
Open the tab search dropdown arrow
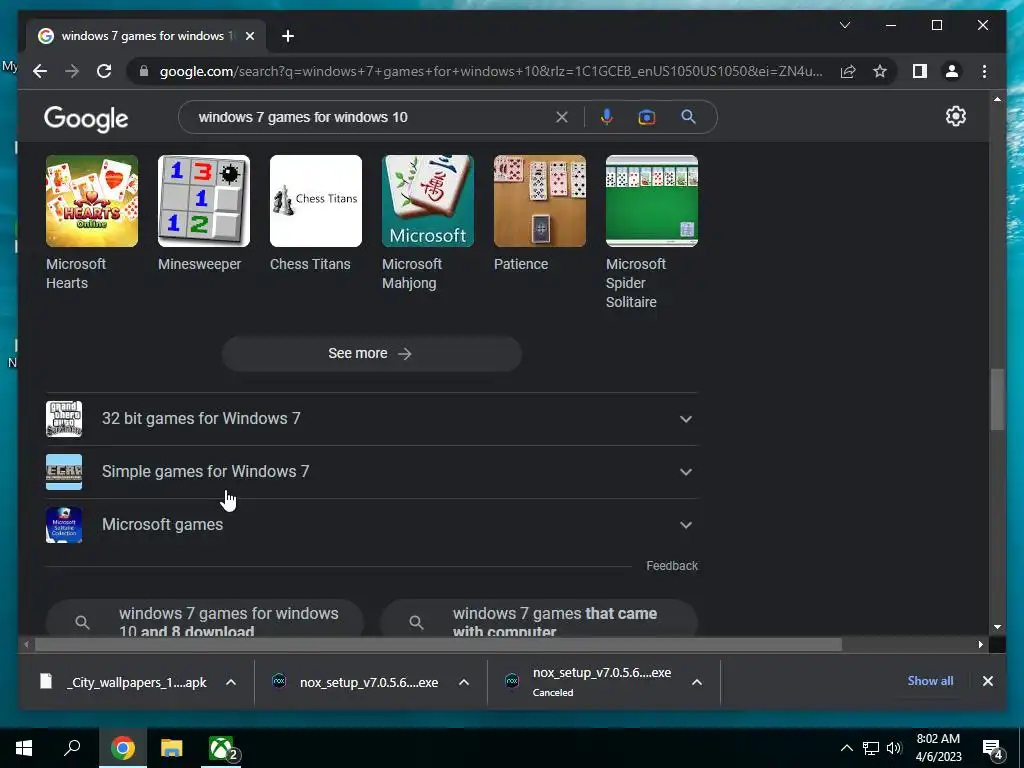pyautogui.click(x=844, y=25)
